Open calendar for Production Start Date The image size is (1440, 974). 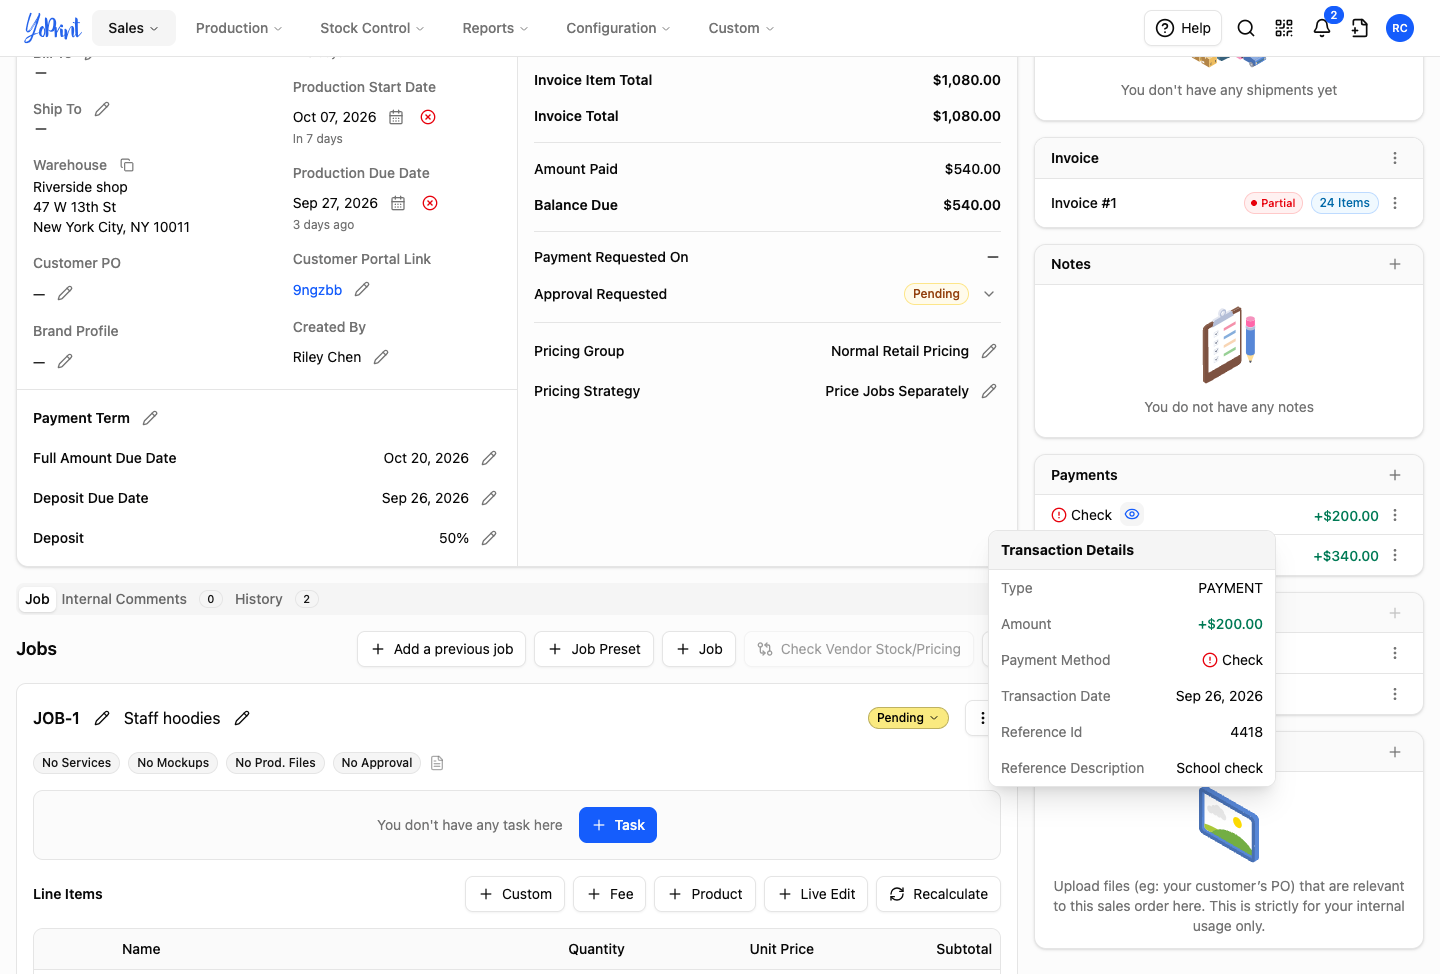click(396, 117)
